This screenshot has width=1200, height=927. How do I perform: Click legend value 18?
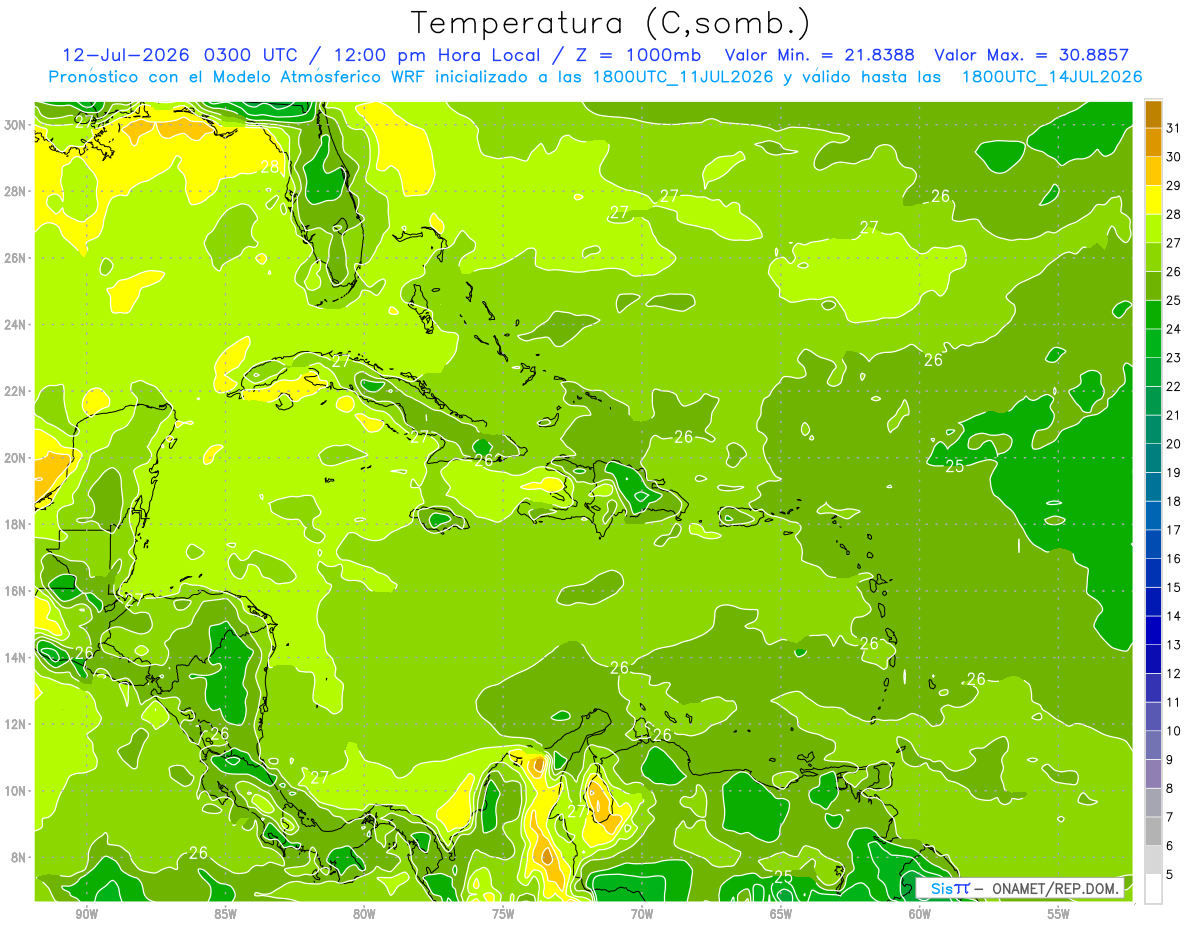click(1174, 501)
